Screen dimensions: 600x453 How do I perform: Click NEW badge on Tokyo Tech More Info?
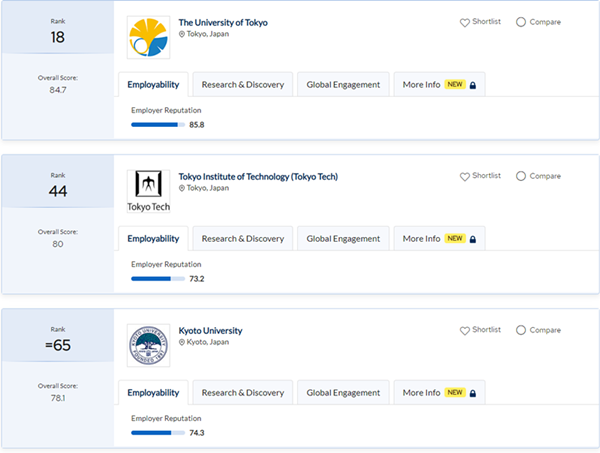click(455, 238)
